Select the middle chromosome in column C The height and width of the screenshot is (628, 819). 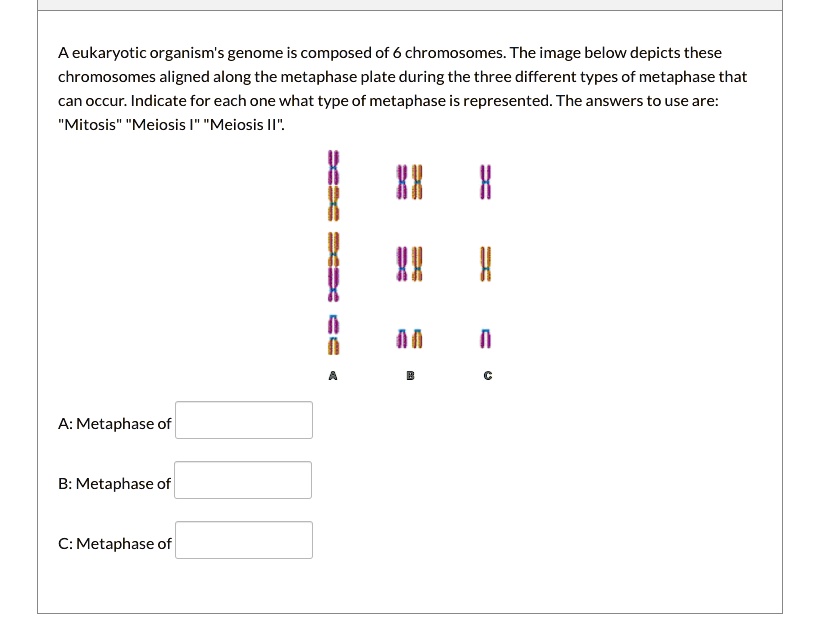click(x=486, y=263)
